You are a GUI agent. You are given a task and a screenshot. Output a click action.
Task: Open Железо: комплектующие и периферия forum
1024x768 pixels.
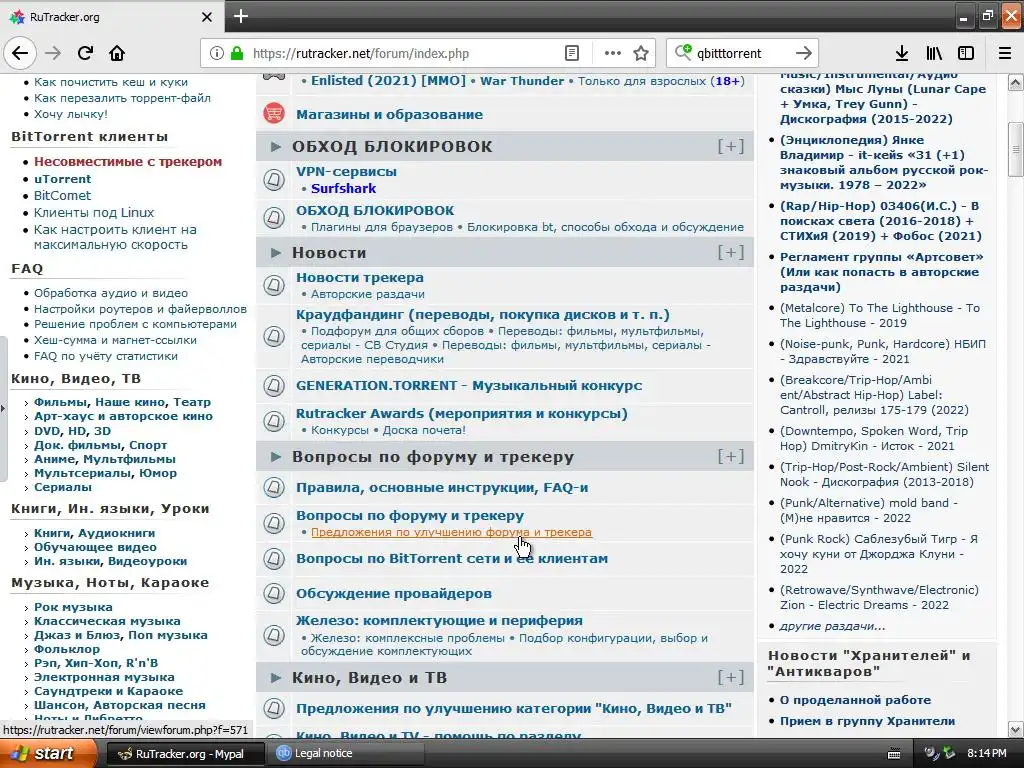pyautogui.click(x=439, y=620)
